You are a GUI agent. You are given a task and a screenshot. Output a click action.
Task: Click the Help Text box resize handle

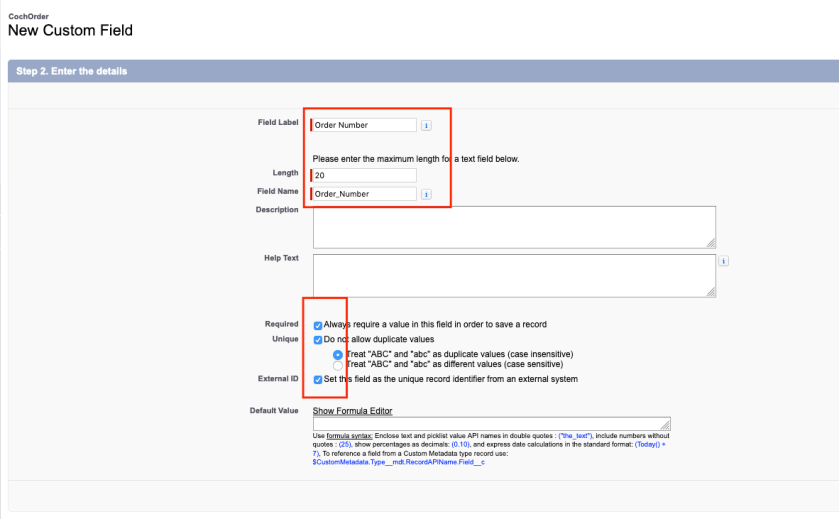(x=710, y=292)
